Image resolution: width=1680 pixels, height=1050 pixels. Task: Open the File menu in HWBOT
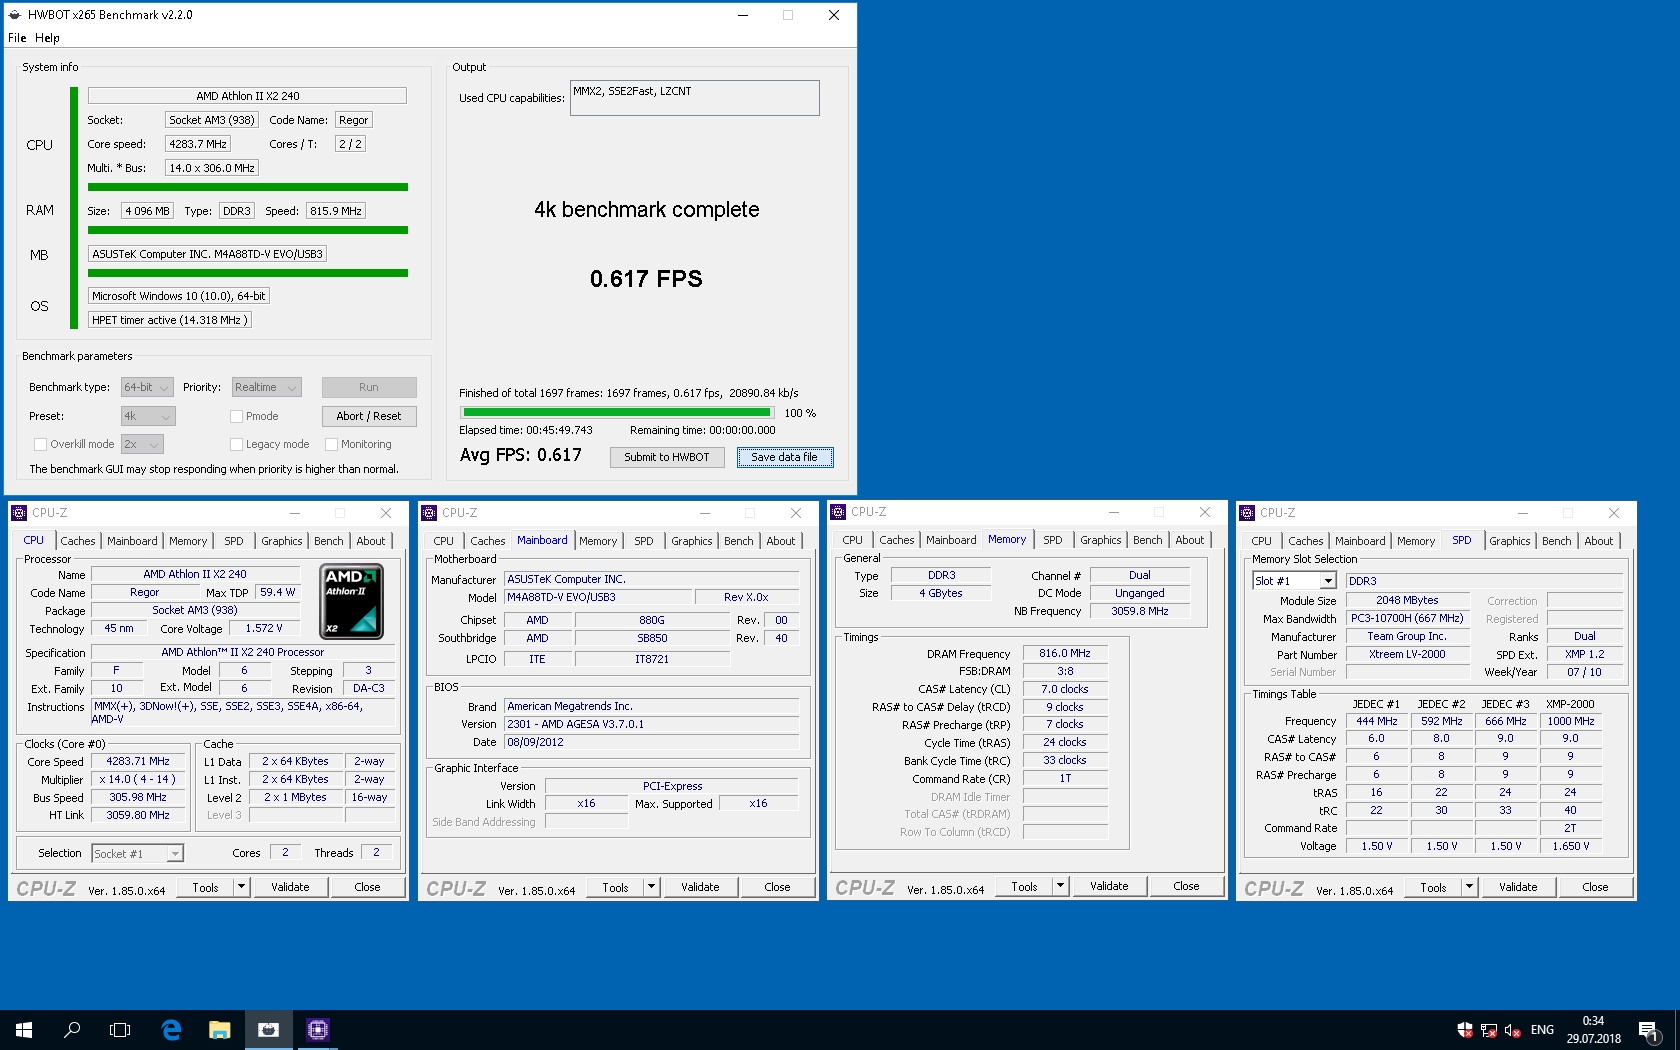(x=17, y=38)
